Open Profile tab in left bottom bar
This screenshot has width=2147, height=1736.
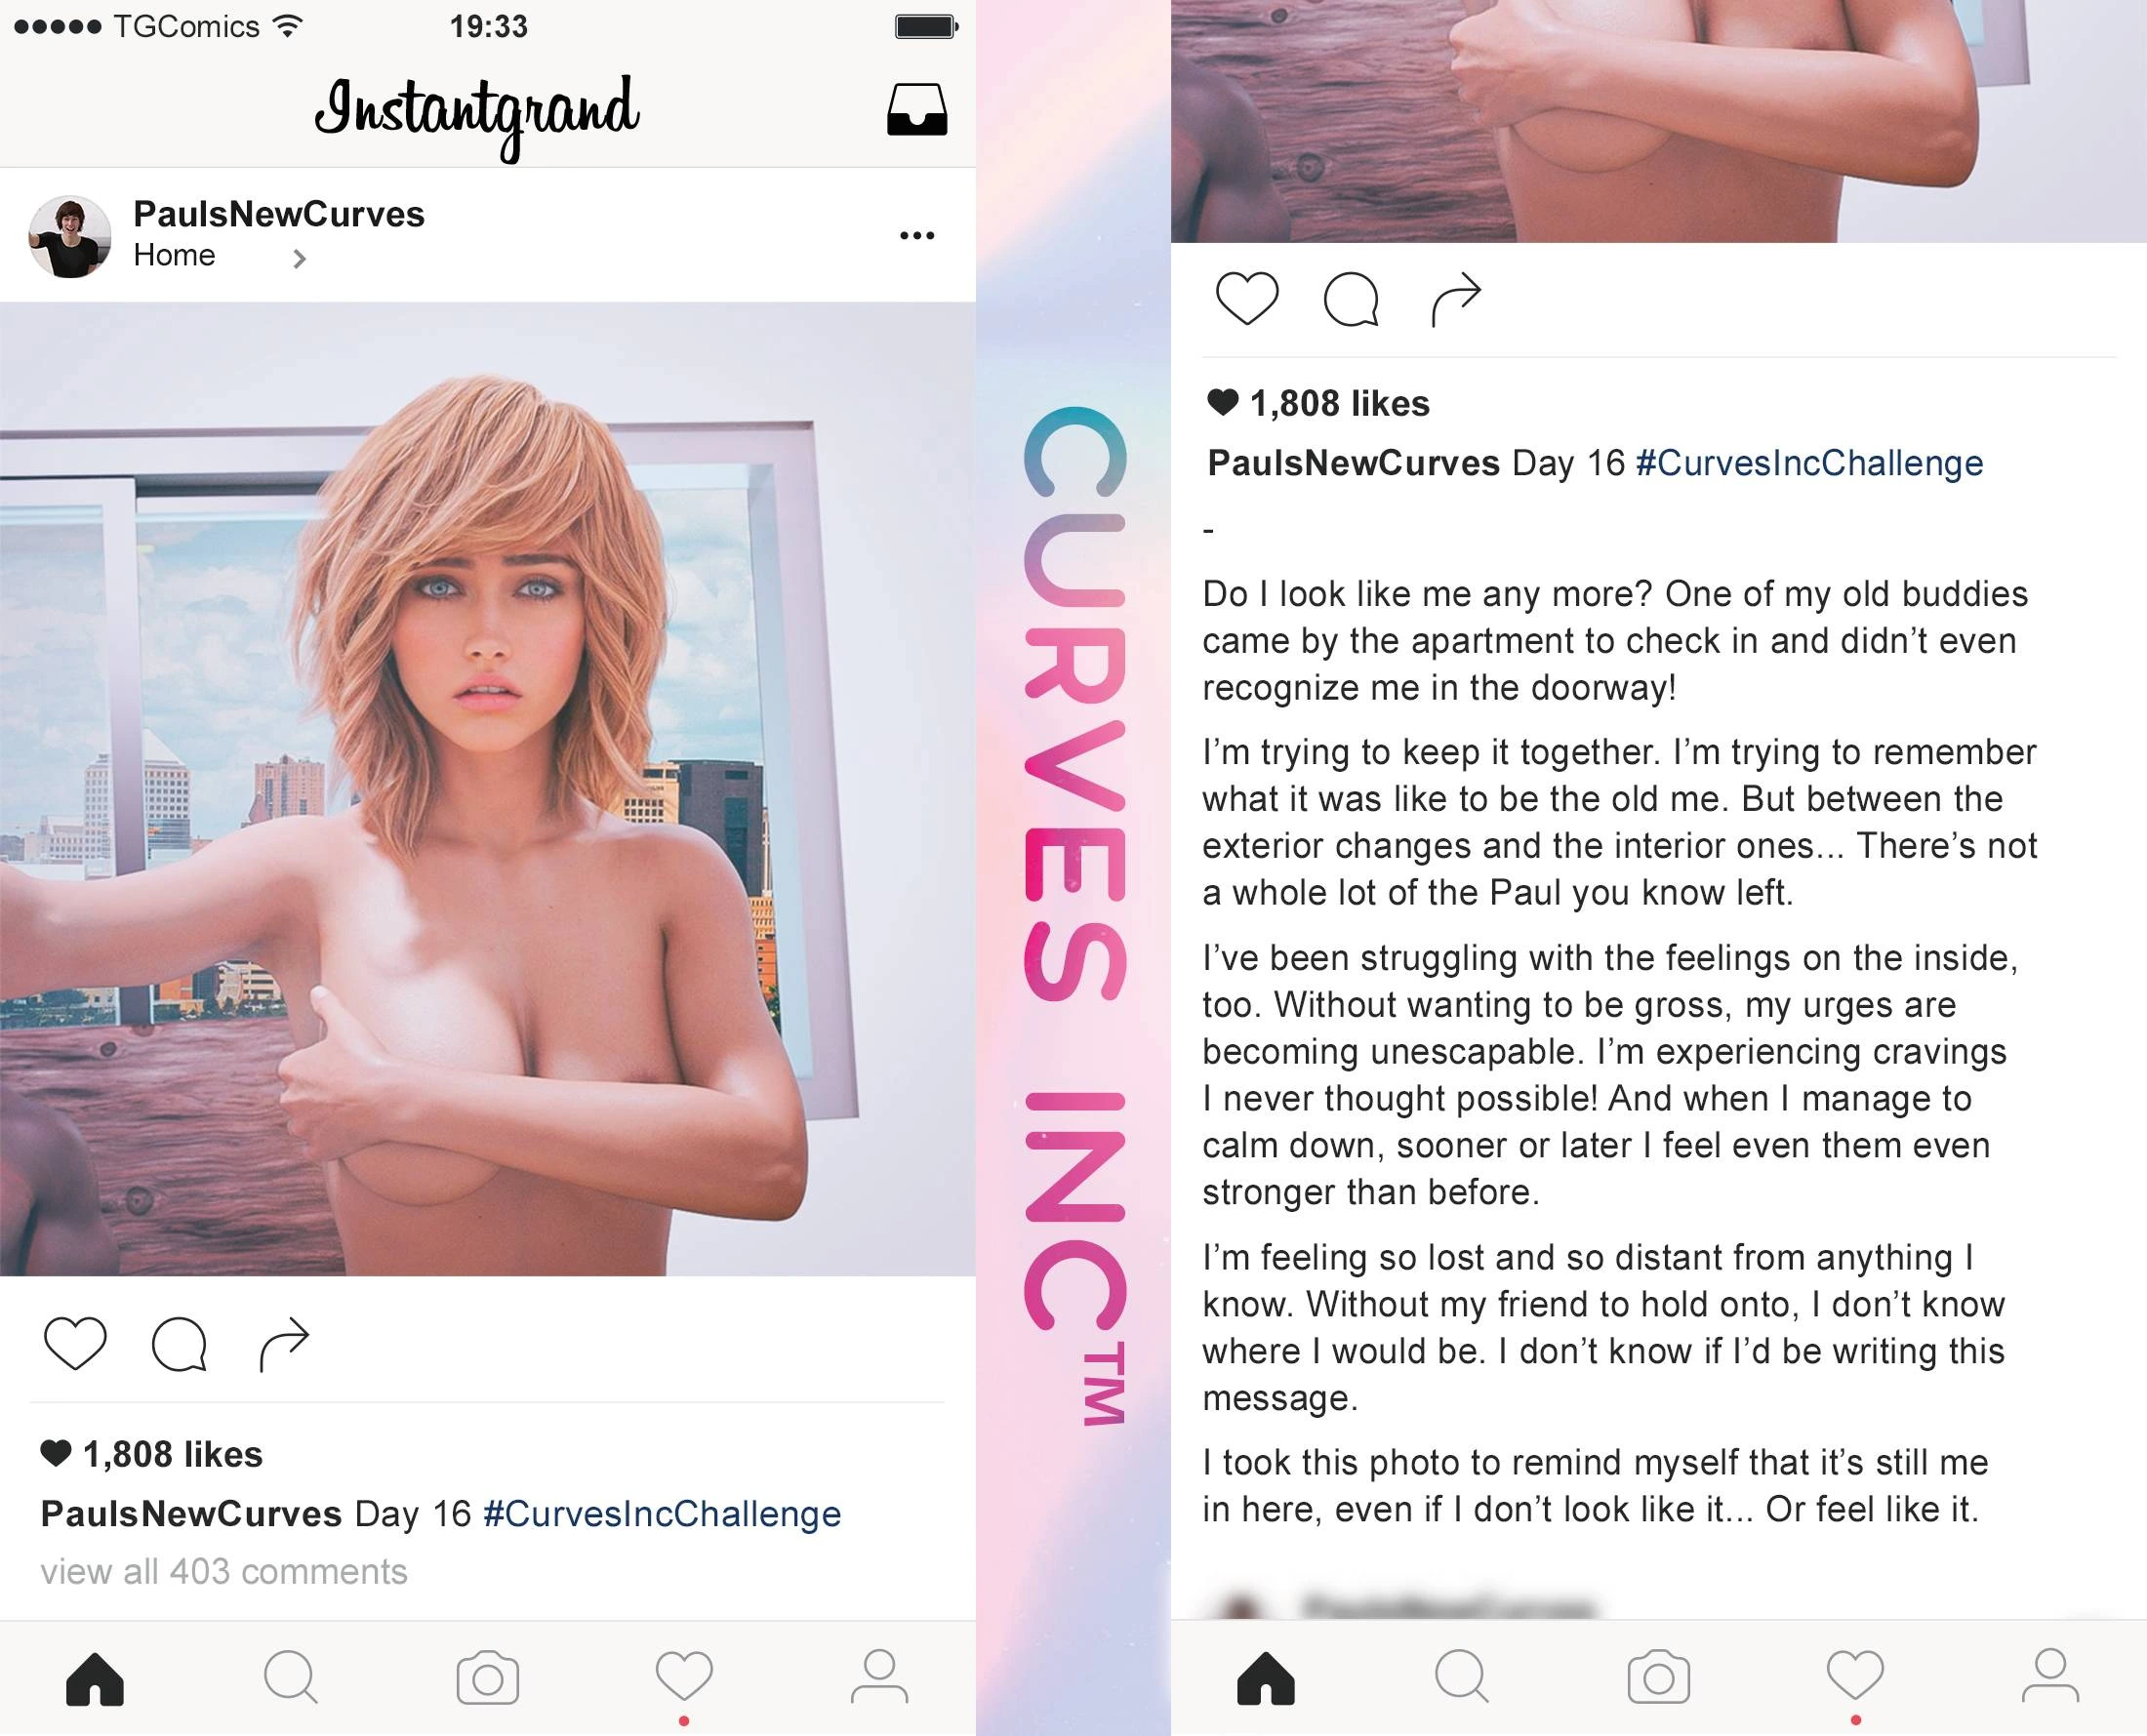pyautogui.click(x=880, y=1677)
